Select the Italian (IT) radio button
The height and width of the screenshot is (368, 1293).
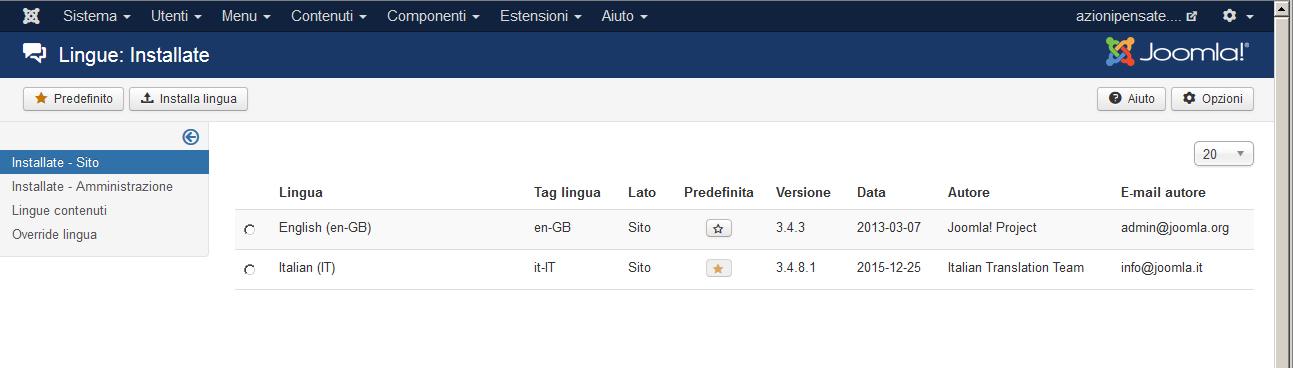tap(249, 269)
